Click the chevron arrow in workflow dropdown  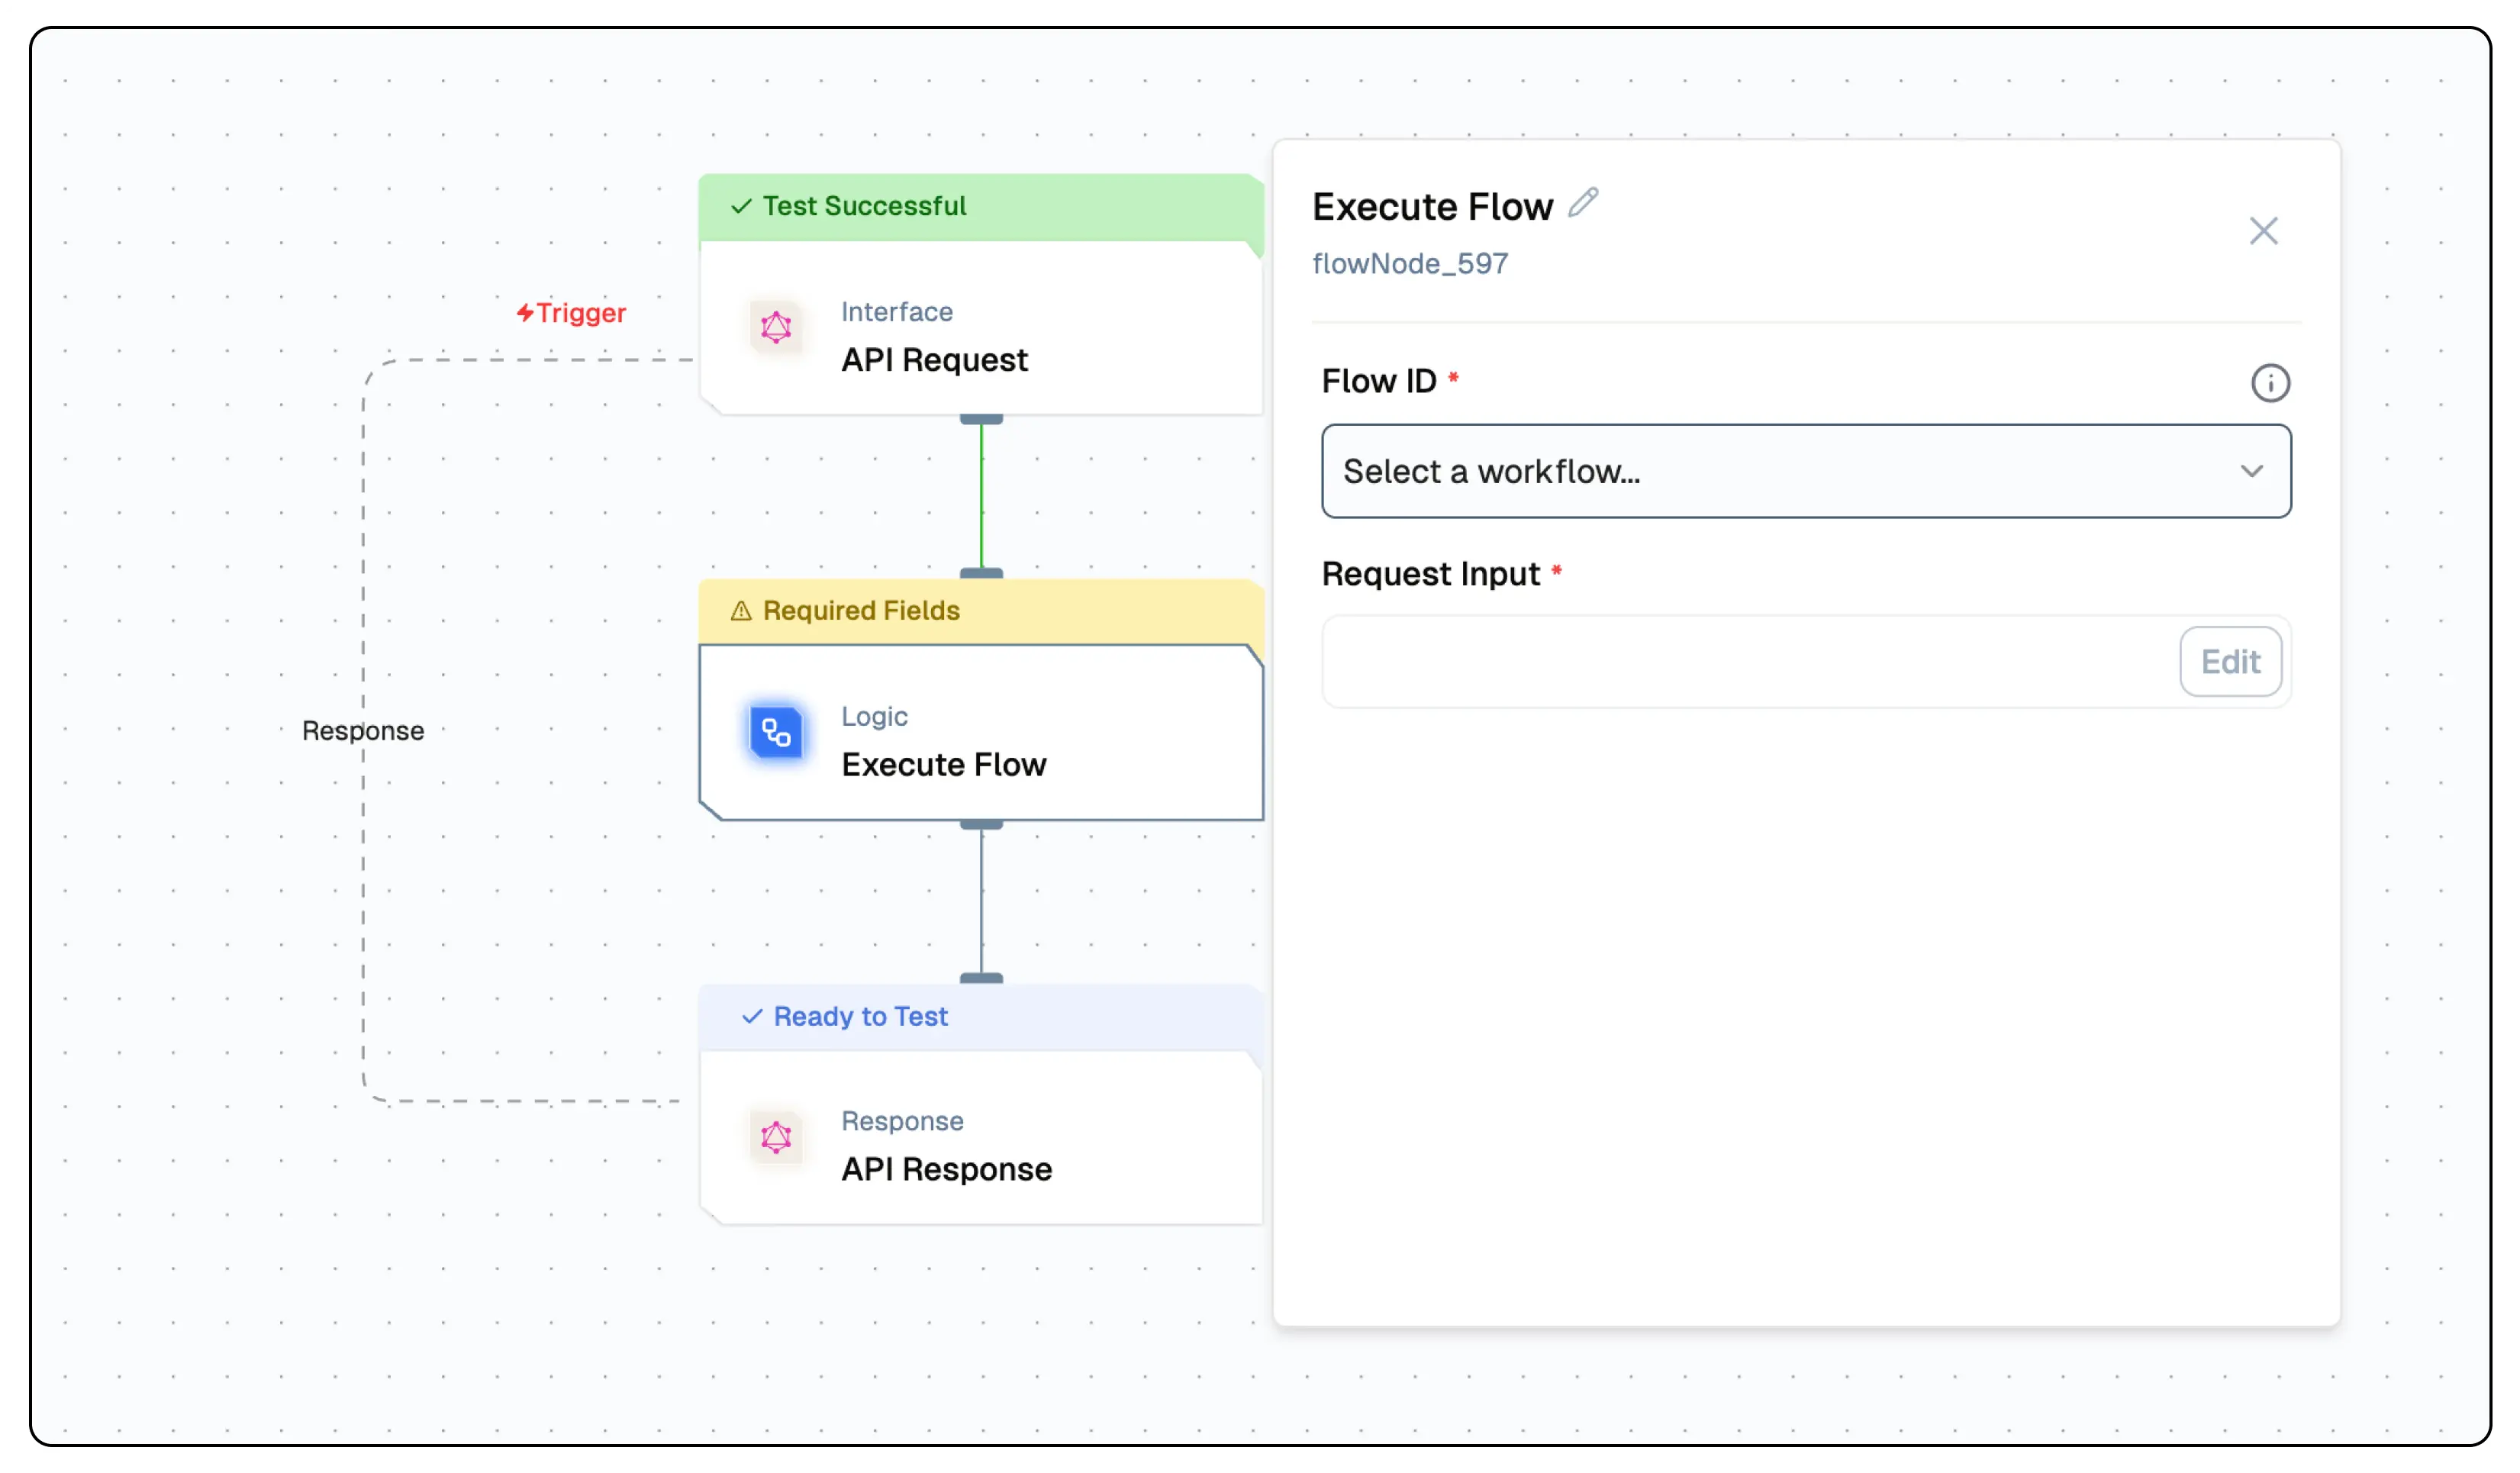(2251, 471)
